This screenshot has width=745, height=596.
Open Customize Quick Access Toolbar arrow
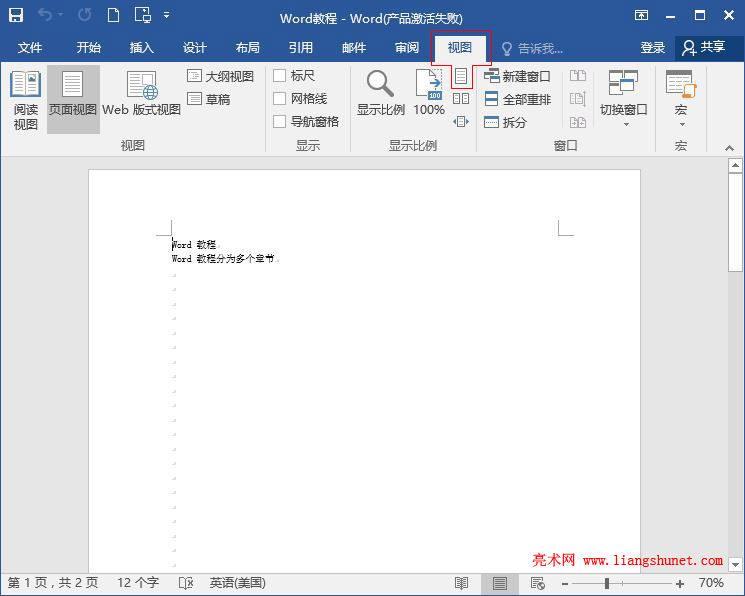166,15
